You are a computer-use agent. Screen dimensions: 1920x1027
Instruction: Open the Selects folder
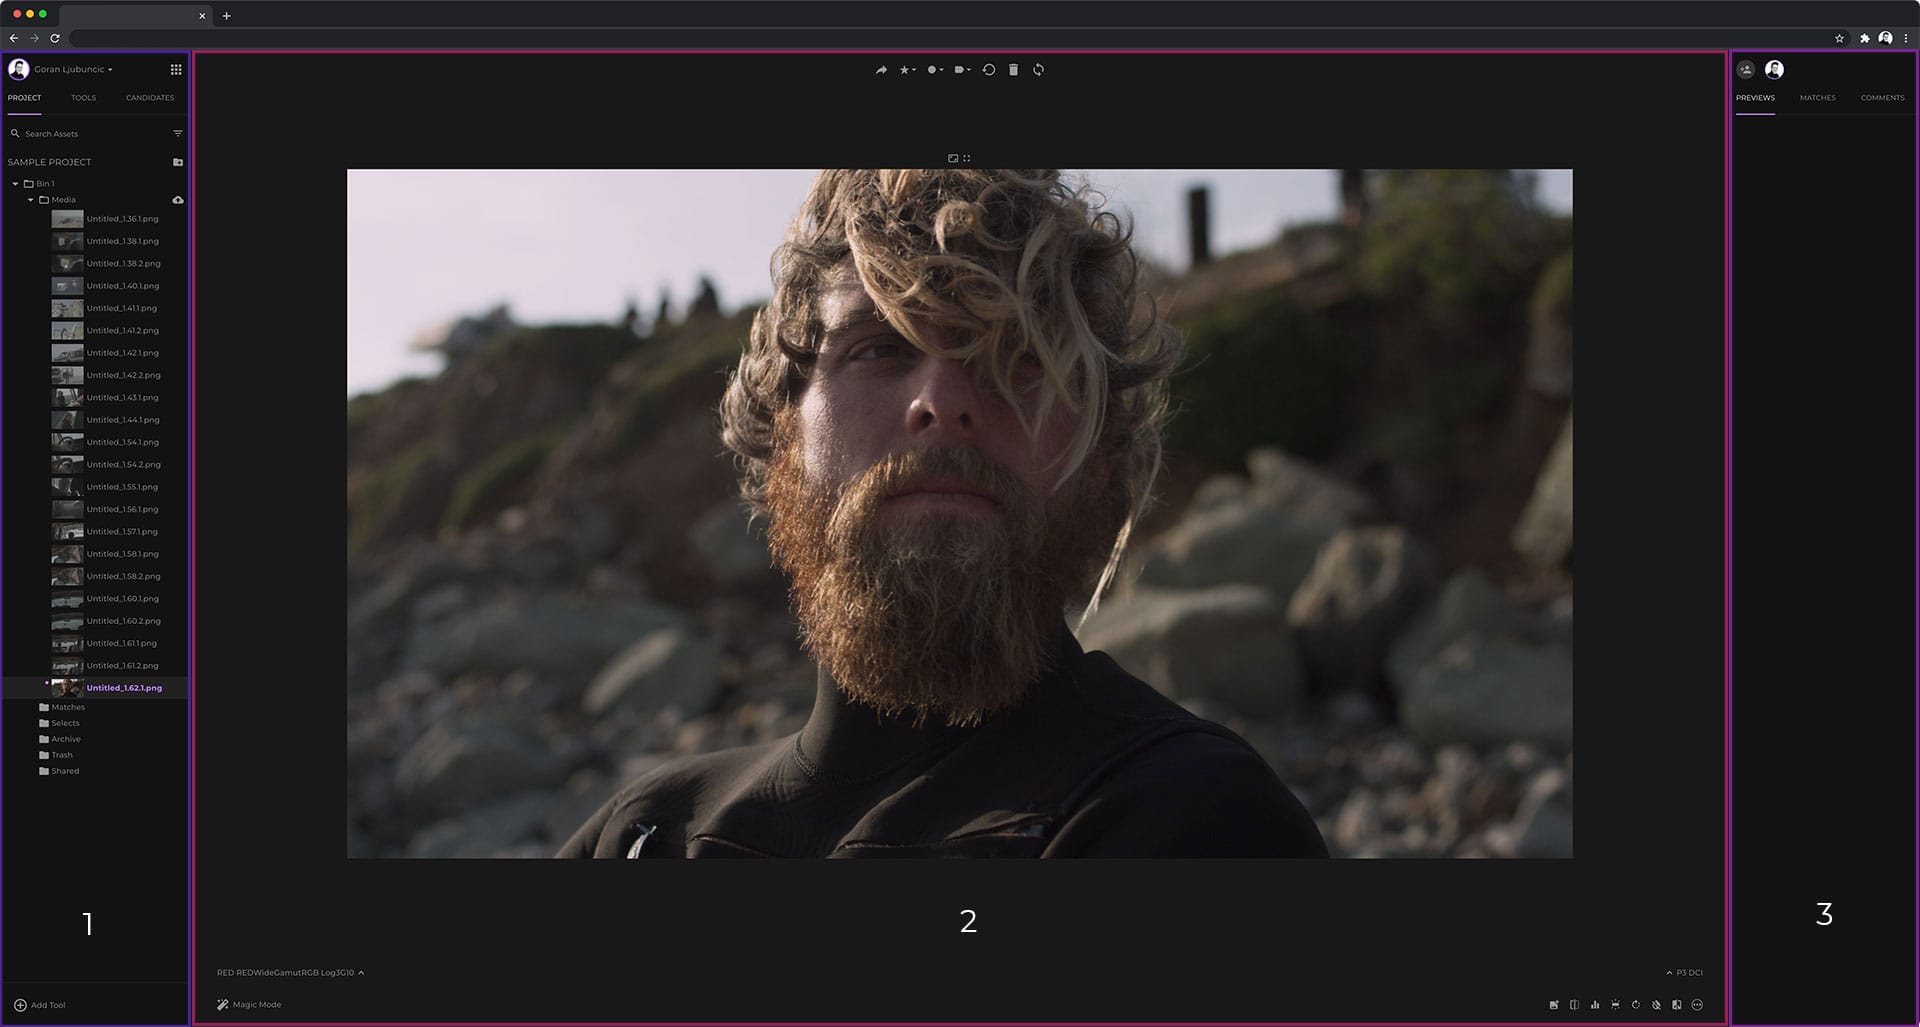[59, 723]
